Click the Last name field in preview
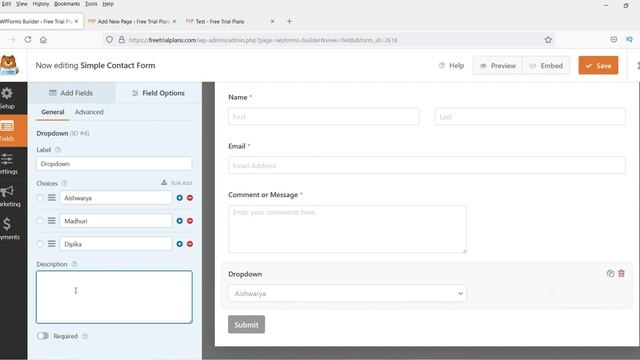640x360 pixels. [530, 117]
